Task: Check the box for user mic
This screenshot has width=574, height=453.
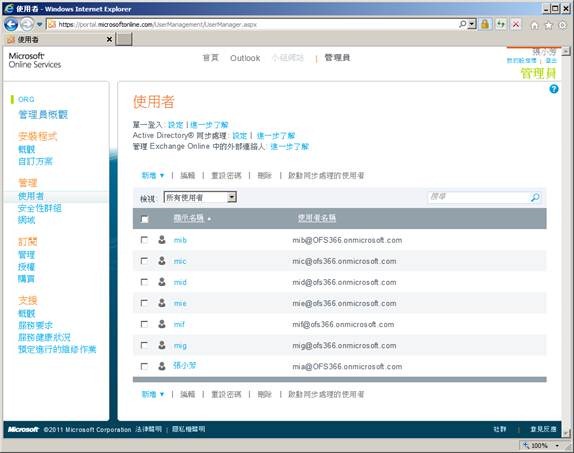Action: click(145, 261)
